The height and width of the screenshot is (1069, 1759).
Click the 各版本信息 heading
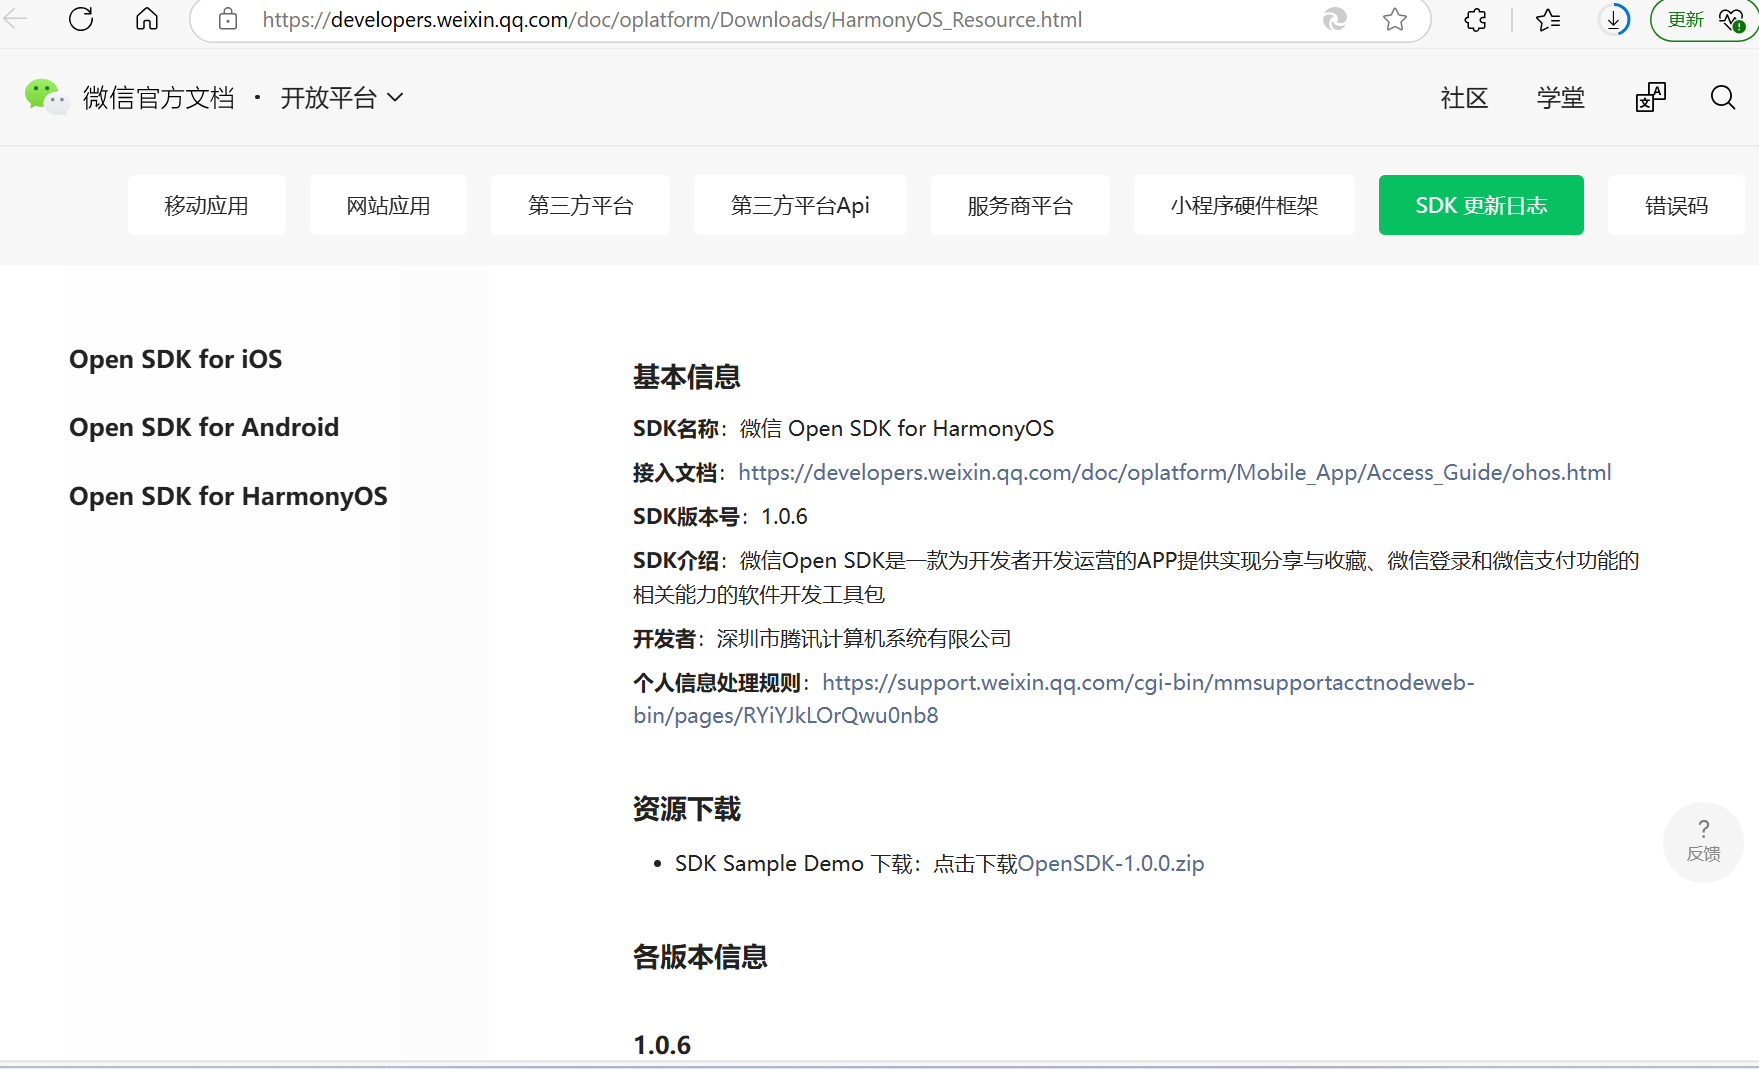click(700, 957)
